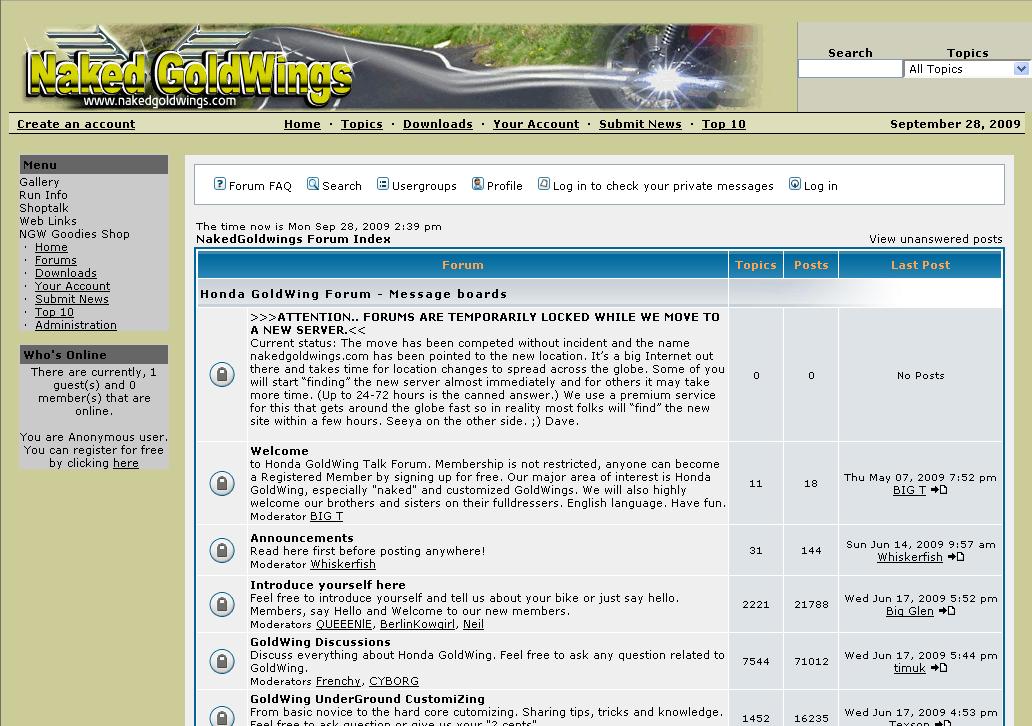This screenshot has height=726, width=1032.
Task: Open the ATTENTION forums temporarily locked title
Action: click(x=484, y=323)
